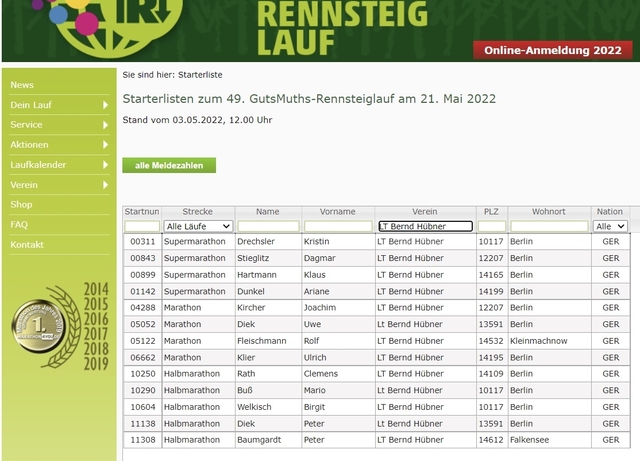
Task: Select the name Klier
Action: [246, 358]
